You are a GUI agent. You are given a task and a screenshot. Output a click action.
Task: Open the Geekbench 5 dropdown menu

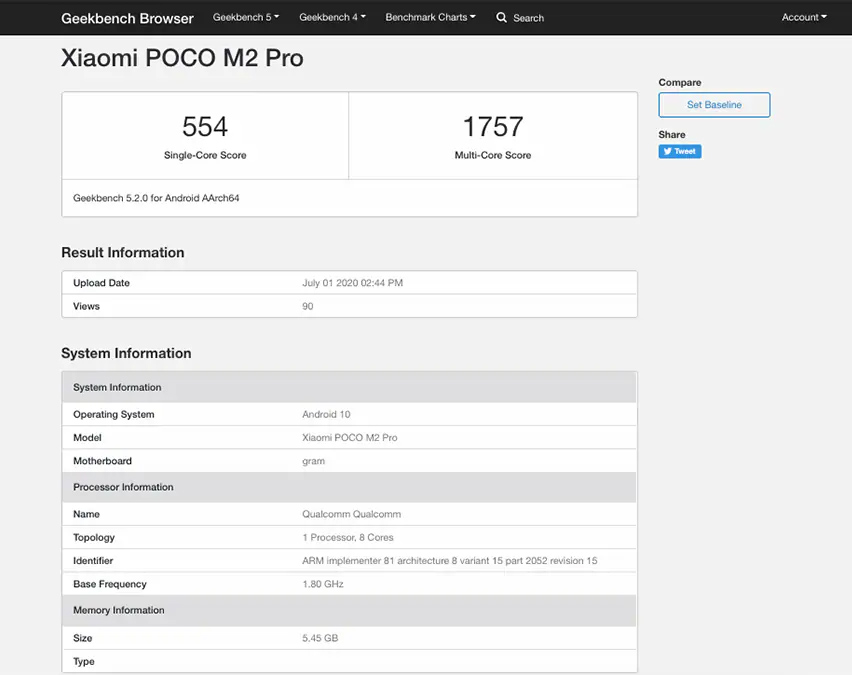point(245,17)
